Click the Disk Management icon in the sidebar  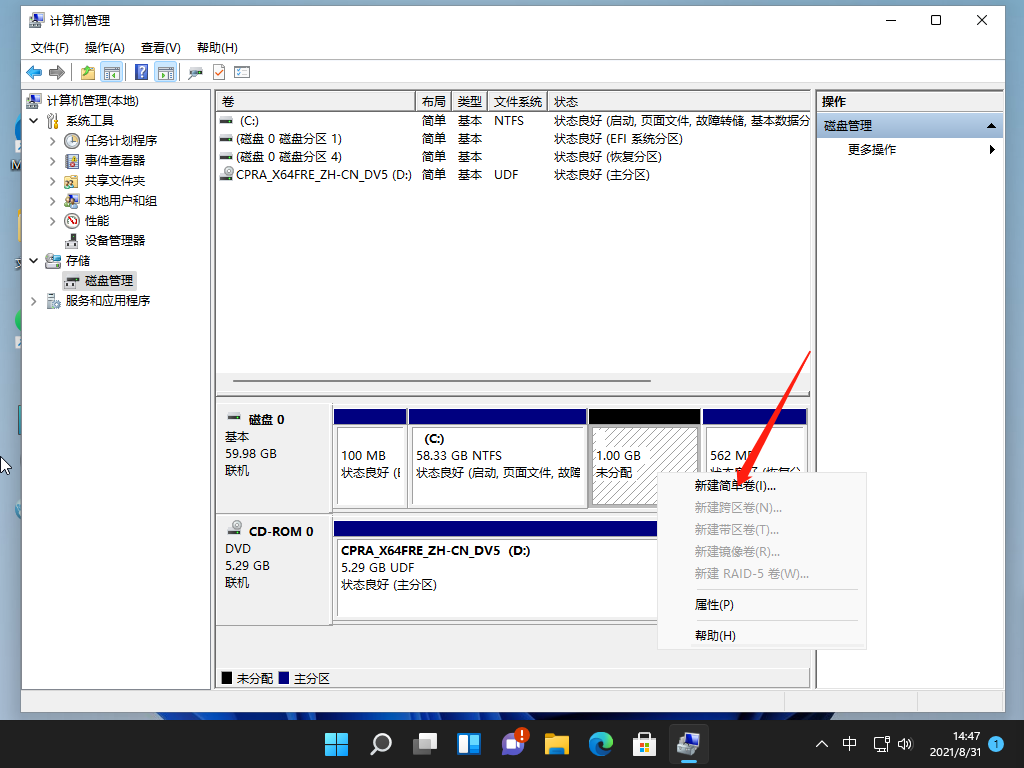[72, 280]
